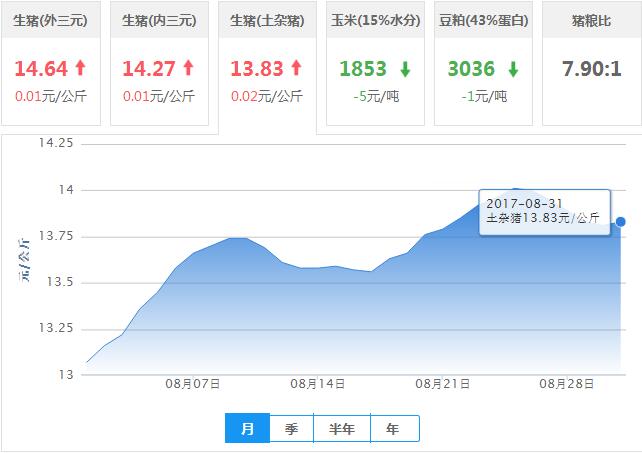Click the corn price 1853

point(363,68)
